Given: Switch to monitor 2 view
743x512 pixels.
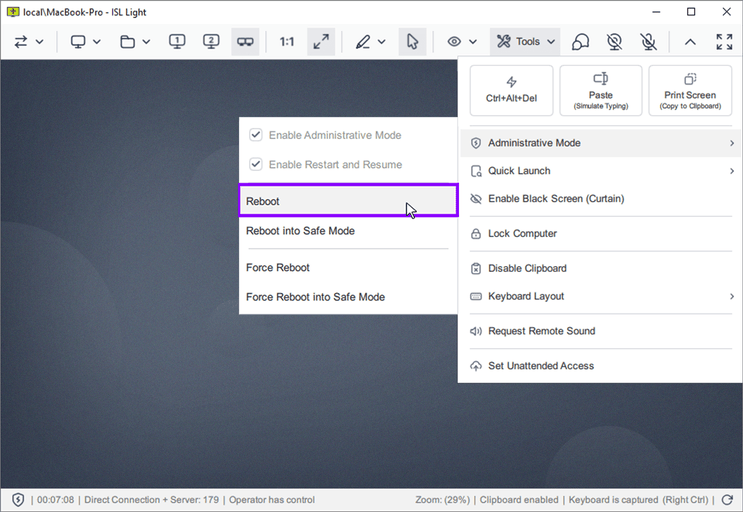Looking at the screenshot, I should (211, 42).
